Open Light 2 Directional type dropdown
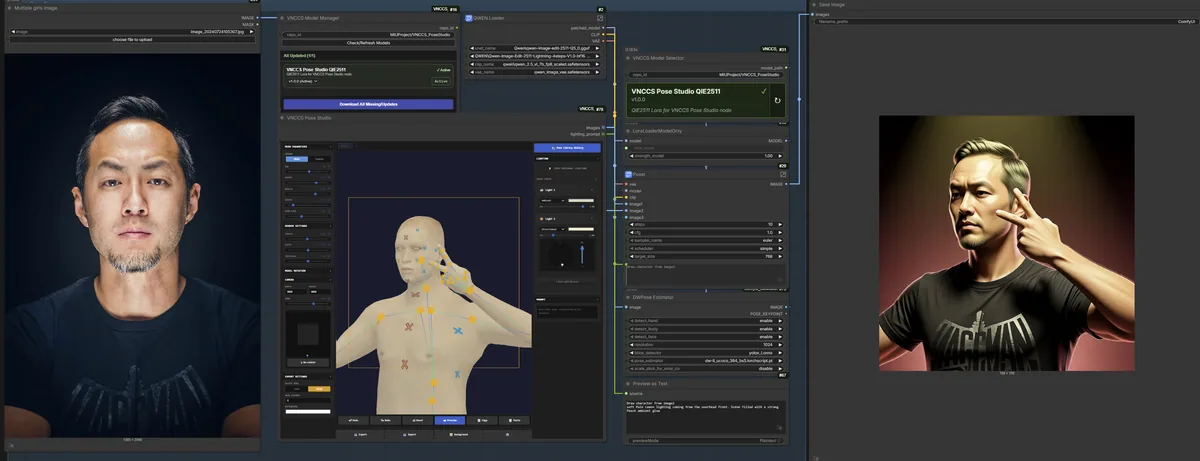 click(x=553, y=229)
